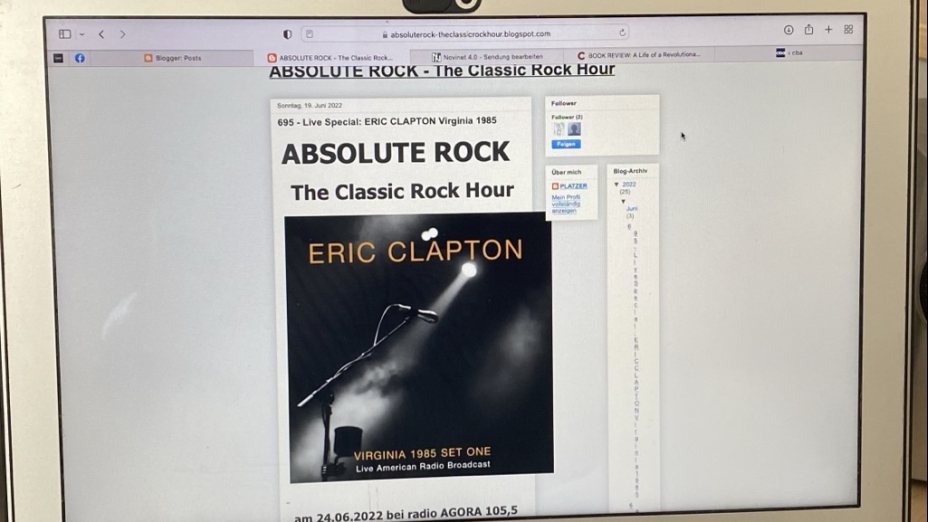
Task: Click the second follower avatar
Action: click(x=574, y=129)
